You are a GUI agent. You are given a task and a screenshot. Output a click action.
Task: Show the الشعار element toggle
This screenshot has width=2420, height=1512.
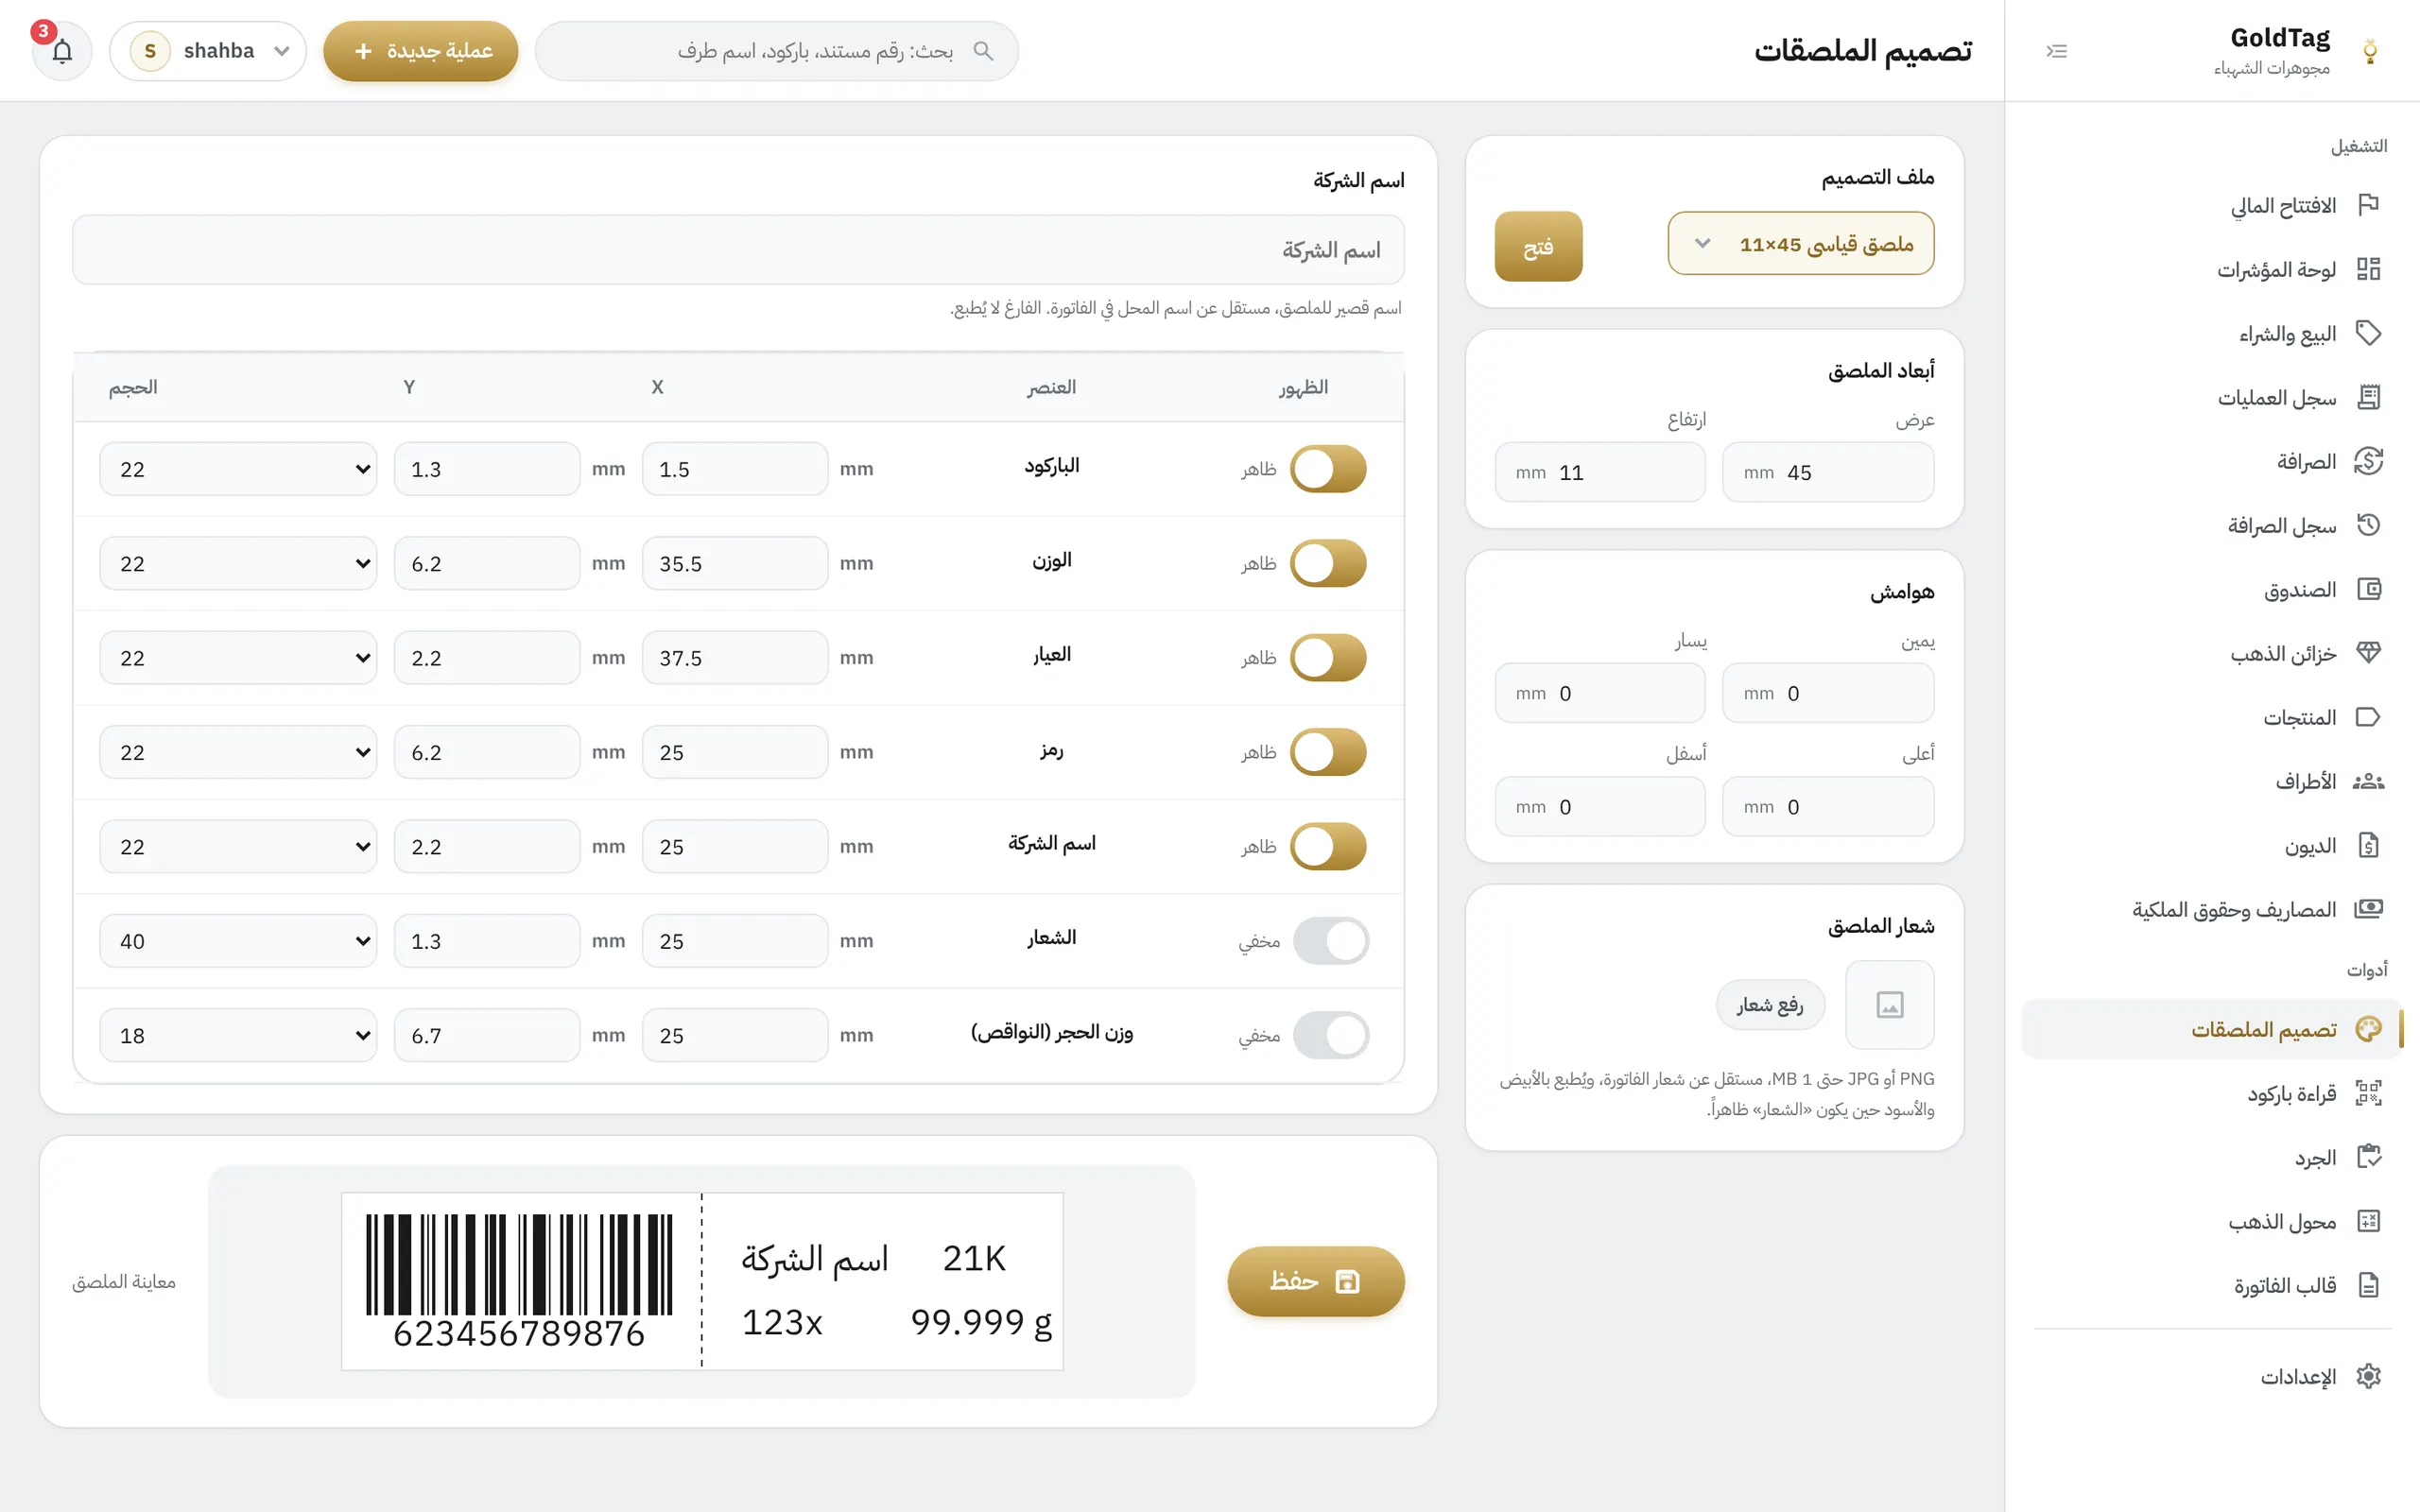pyautogui.click(x=1330, y=941)
